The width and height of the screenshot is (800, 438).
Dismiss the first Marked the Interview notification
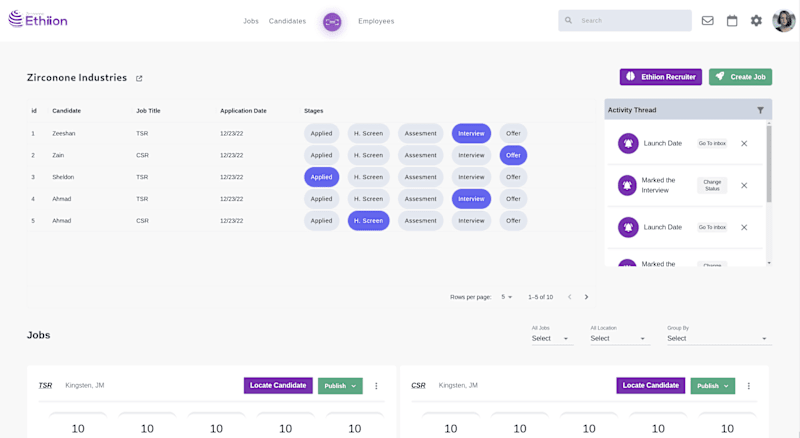(744, 185)
